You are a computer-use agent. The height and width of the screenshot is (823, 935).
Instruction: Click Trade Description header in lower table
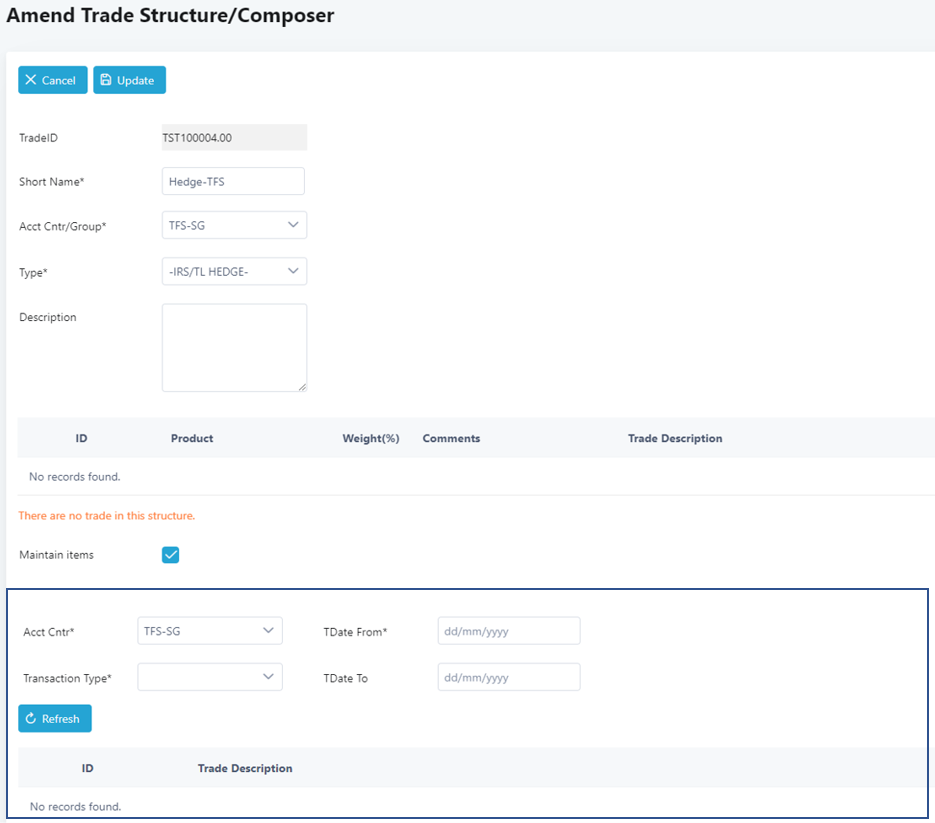pyautogui.click(x=245, y=768)
